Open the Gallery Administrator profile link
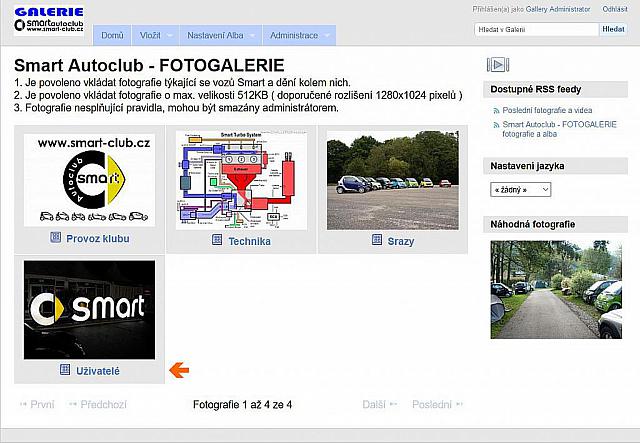The width and height of the screenshot is (640, 443). pos(558,9)
